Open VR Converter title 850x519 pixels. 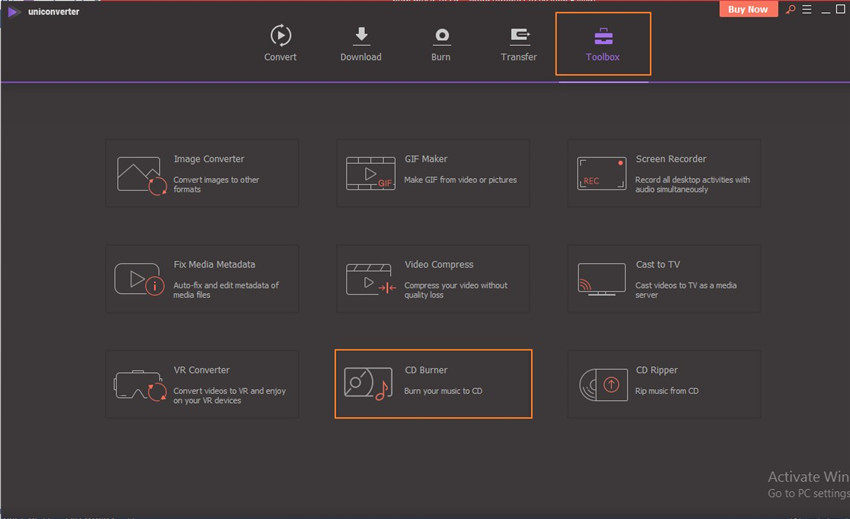tap(202, 370)
